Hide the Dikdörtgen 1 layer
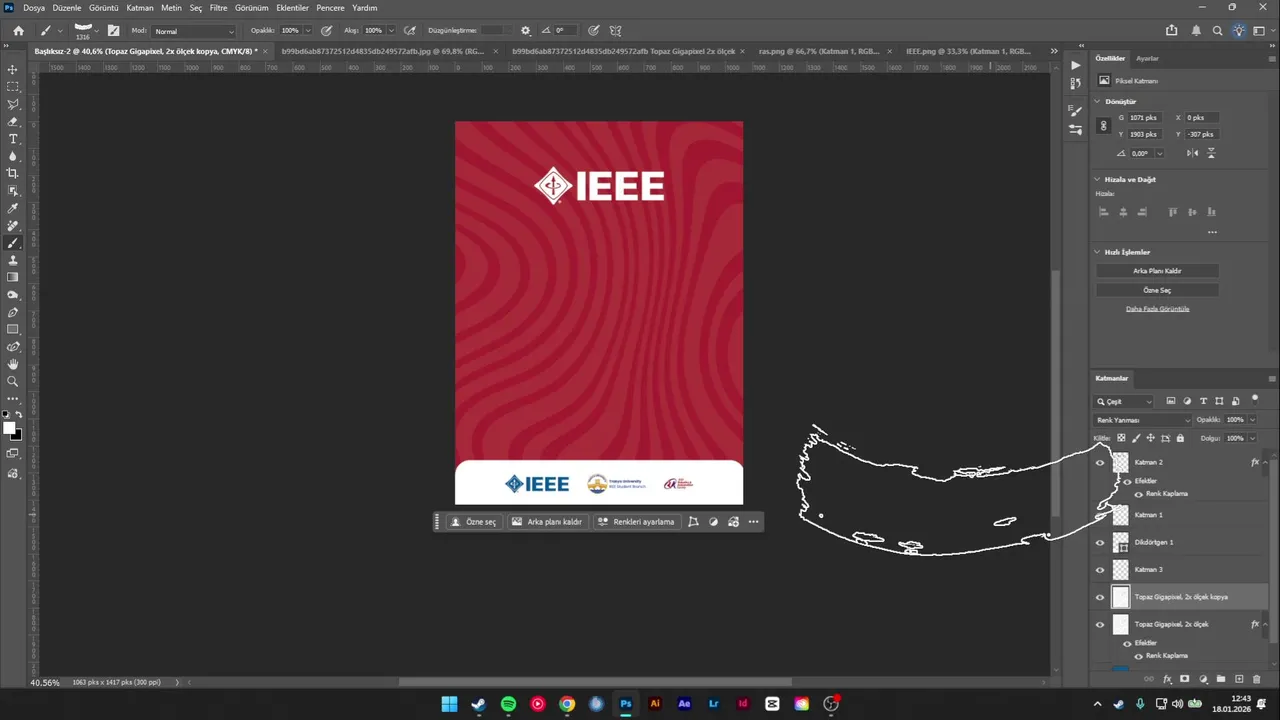 click(x=1100, y=542)
